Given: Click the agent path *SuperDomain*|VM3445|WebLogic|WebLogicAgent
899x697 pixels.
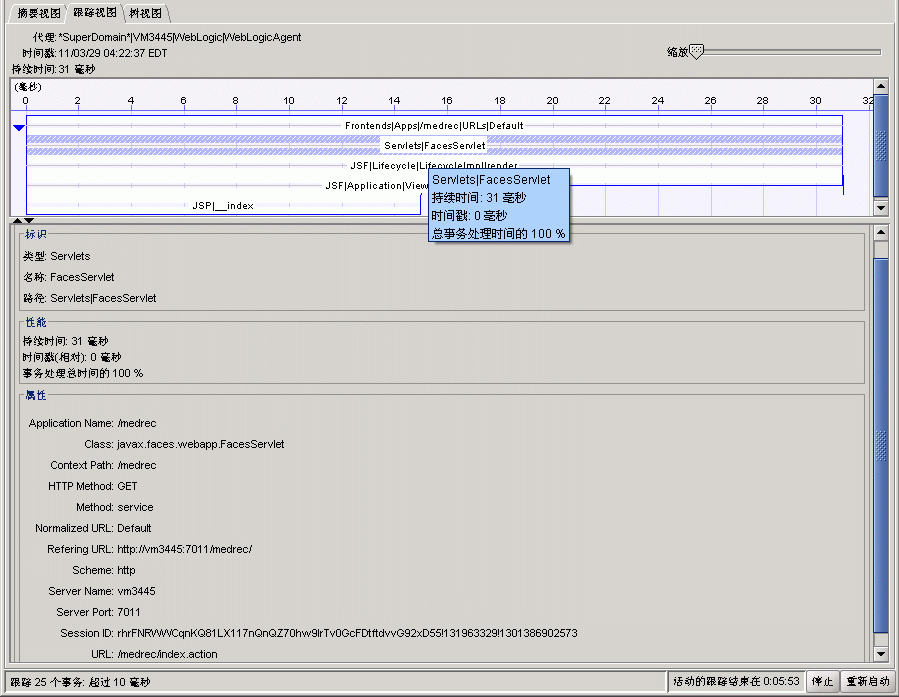Looking at the screenshot, I should coord(179,37).
